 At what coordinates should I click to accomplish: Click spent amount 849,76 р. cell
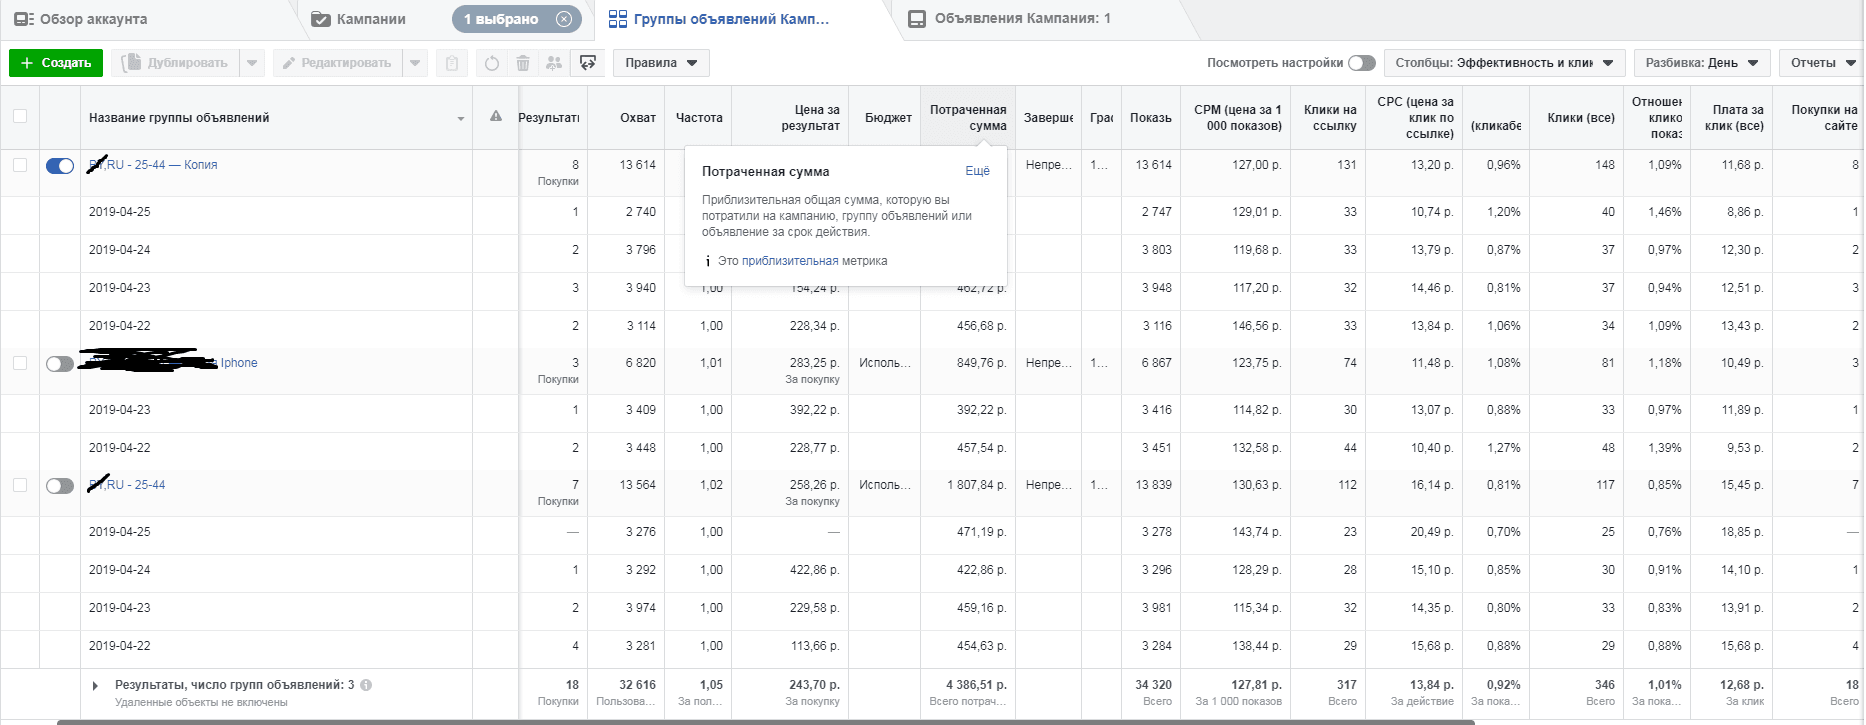[x=981, y=363]
